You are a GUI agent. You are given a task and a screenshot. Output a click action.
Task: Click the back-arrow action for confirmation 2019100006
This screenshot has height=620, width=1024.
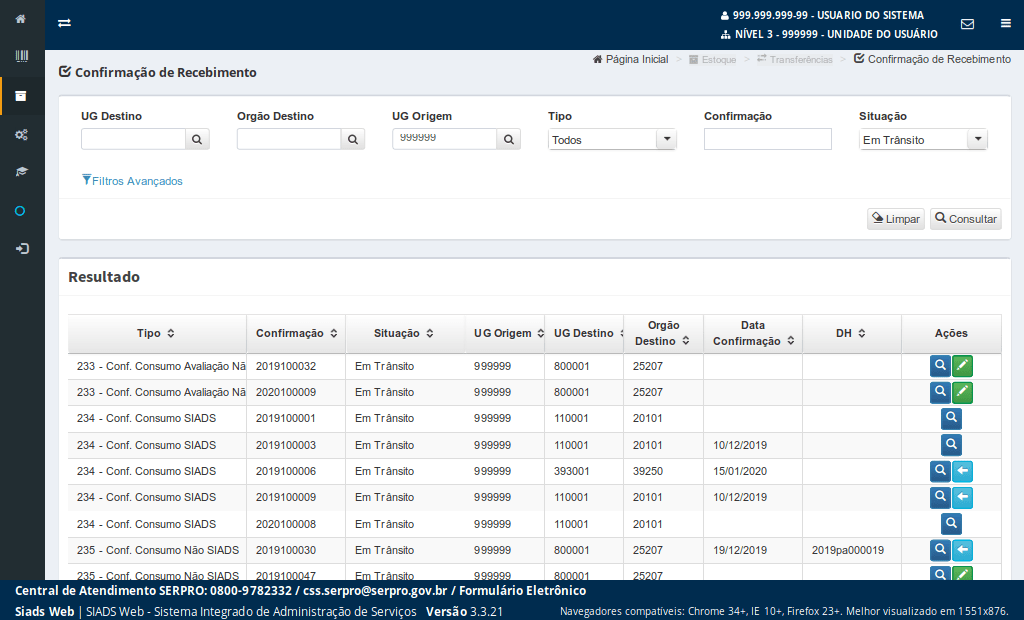pyautogui.click(x=963, y=471)
